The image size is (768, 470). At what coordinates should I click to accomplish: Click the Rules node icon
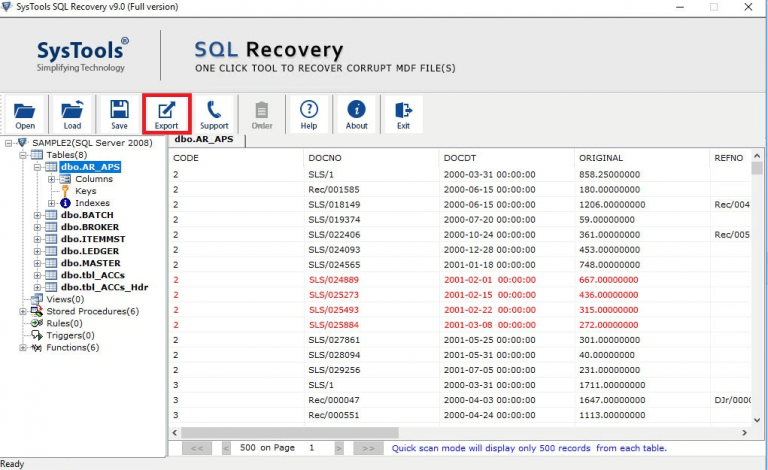tap(37, 323)
